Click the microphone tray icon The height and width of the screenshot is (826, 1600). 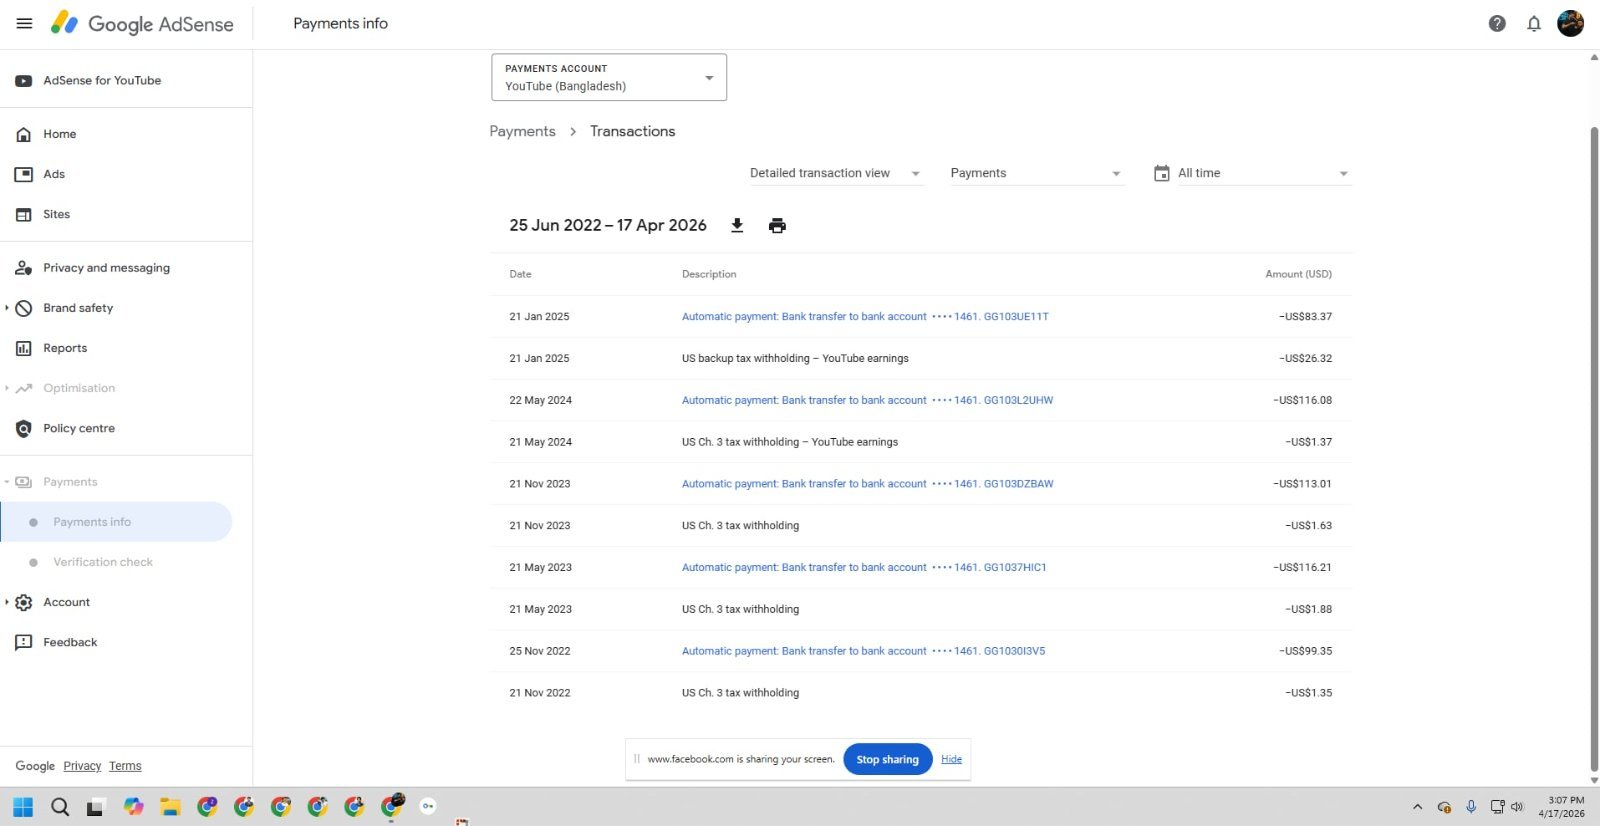pyautogui.click(x=1471, y=807)
